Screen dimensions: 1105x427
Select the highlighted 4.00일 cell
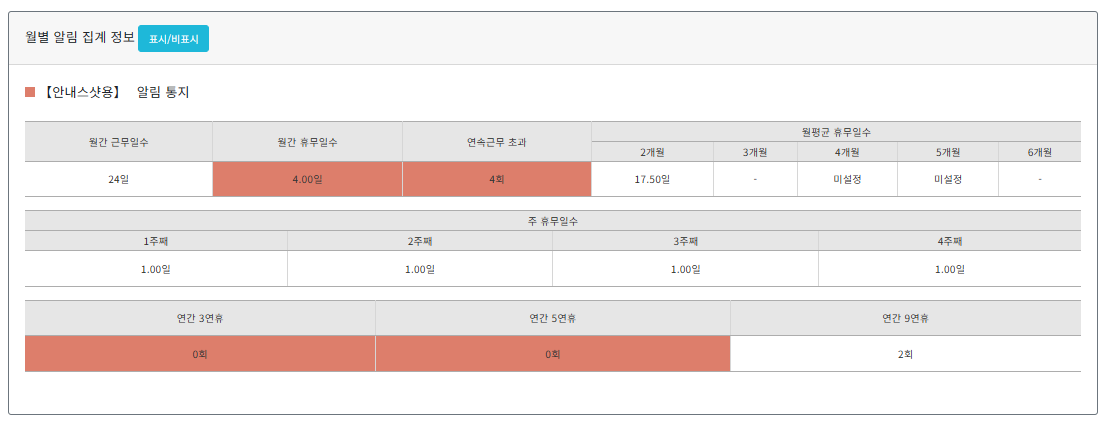(307, 179)
